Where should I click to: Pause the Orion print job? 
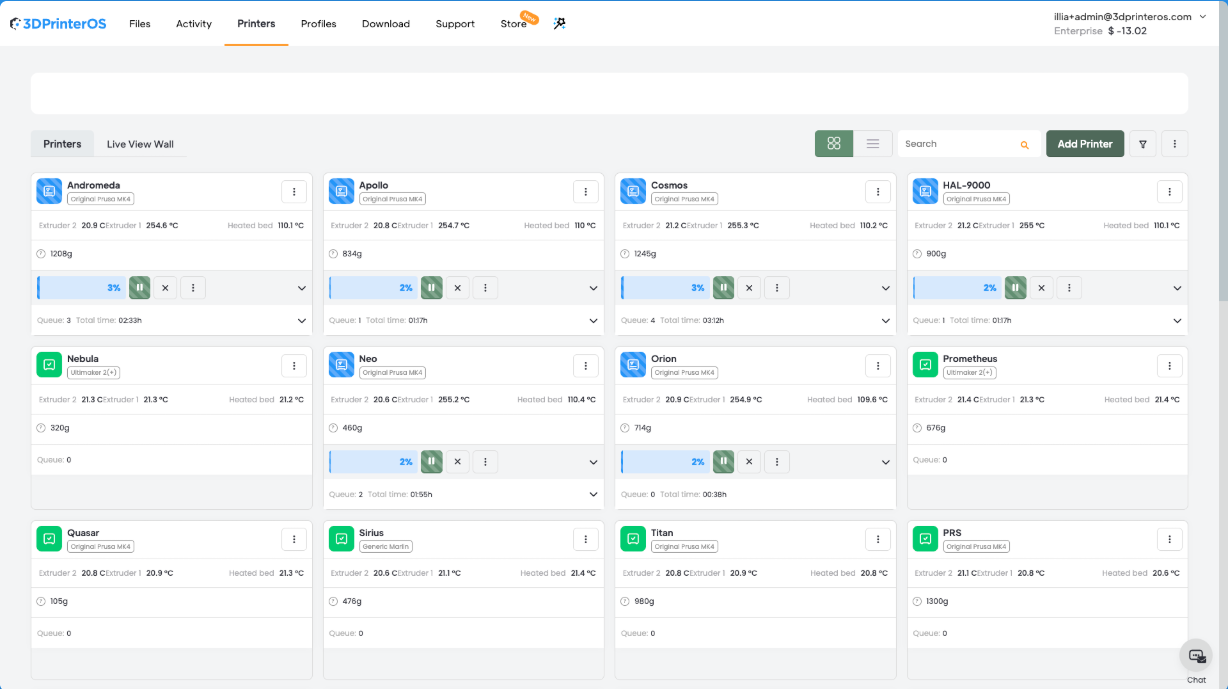723,462
